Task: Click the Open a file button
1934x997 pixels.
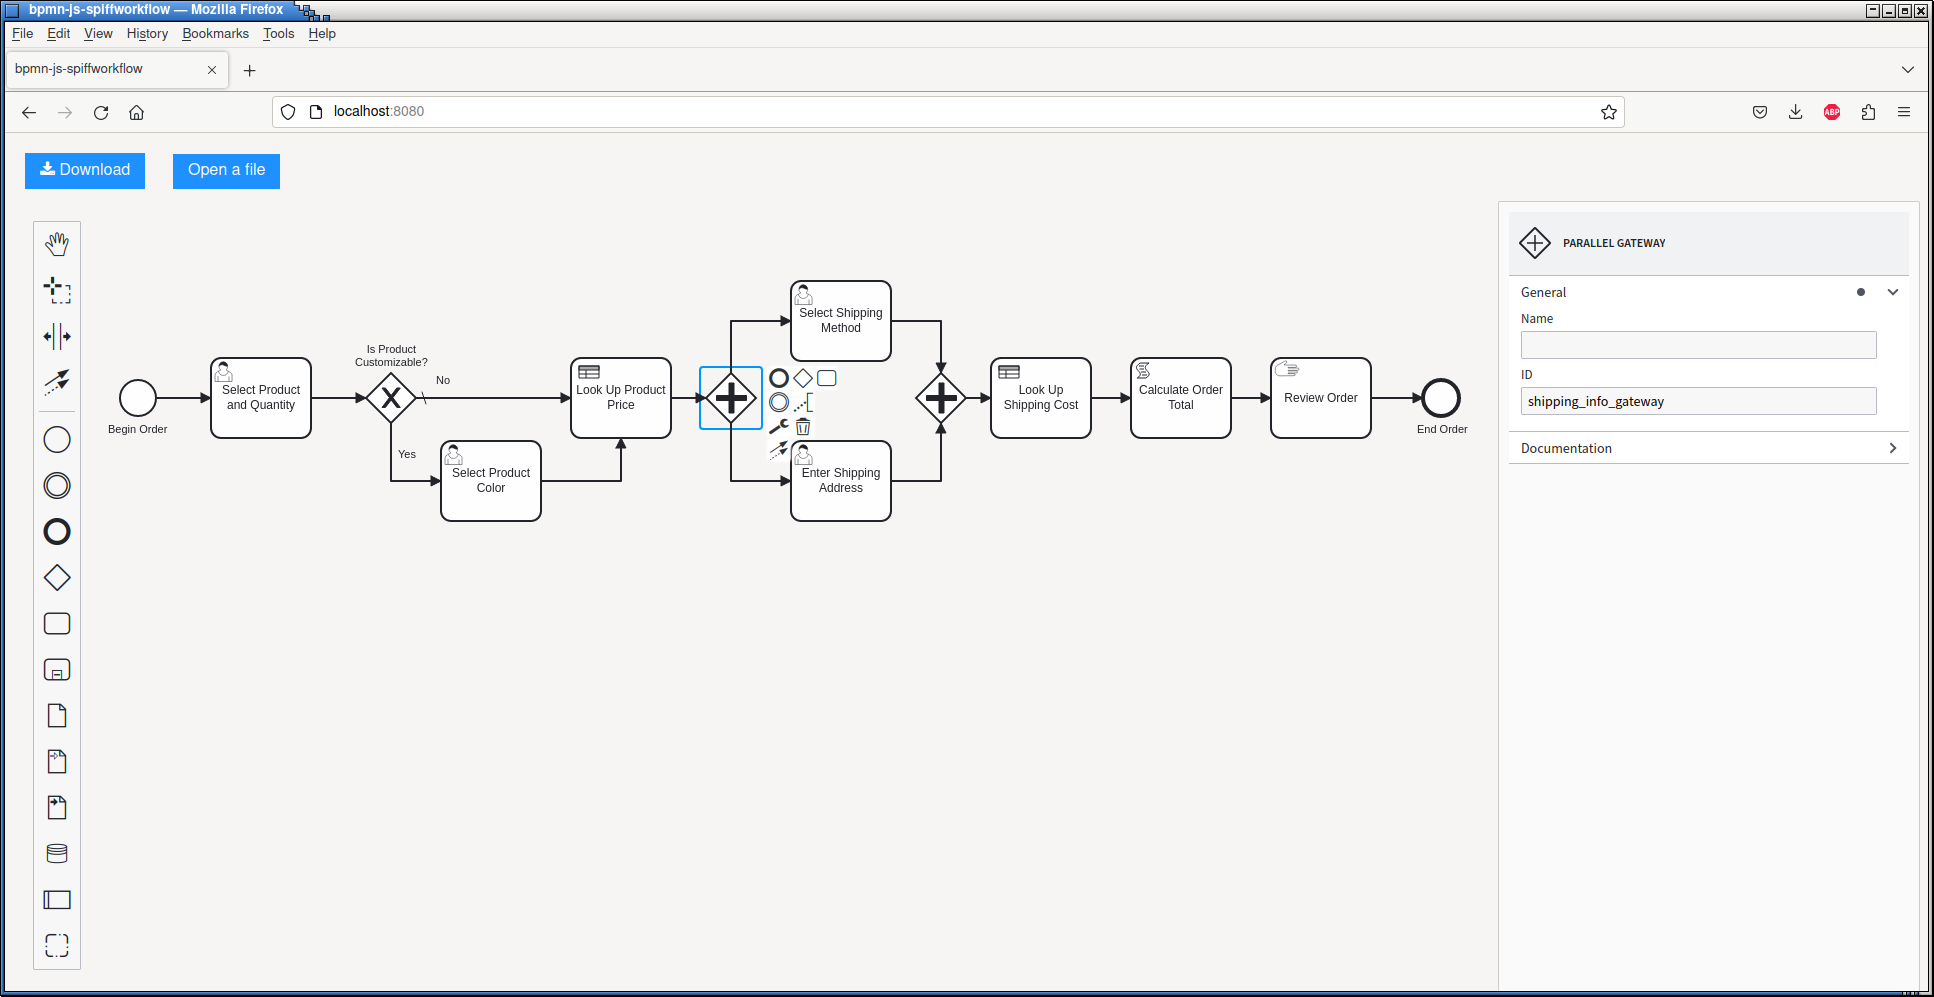Action: coord(226,170)
